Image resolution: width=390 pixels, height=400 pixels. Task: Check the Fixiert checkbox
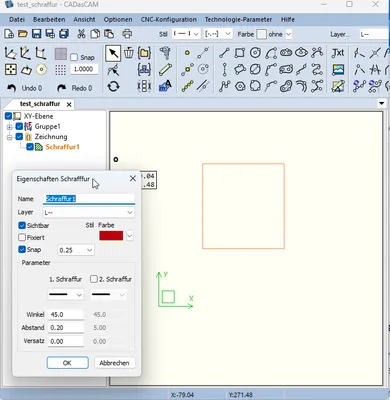22,237
